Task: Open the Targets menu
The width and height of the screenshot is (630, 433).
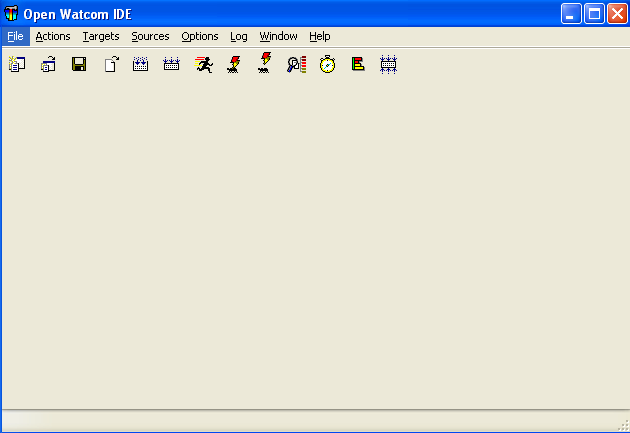Action: tap(101, 36)
